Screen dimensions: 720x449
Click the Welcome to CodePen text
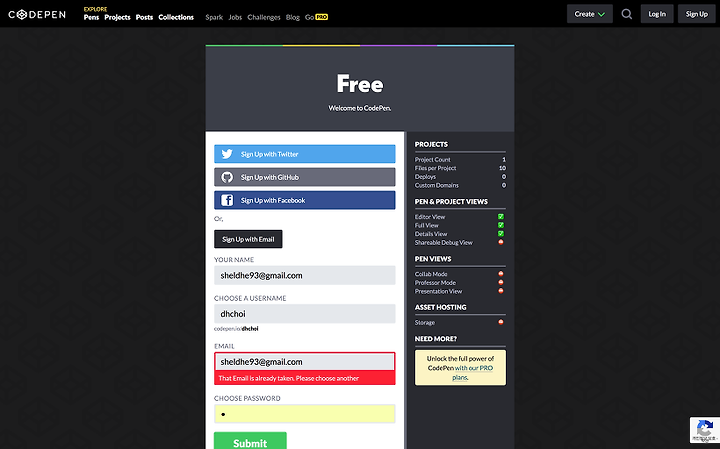360,108
